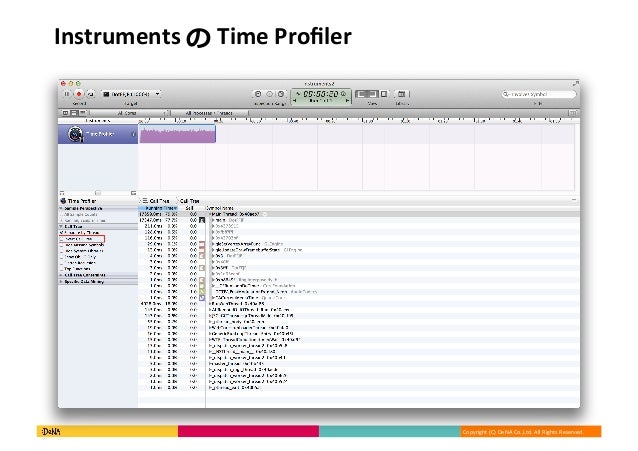This screenshot has width=638, height=451.
Task: Toggle the middle View segment for Detail pane
Action: 373,94
